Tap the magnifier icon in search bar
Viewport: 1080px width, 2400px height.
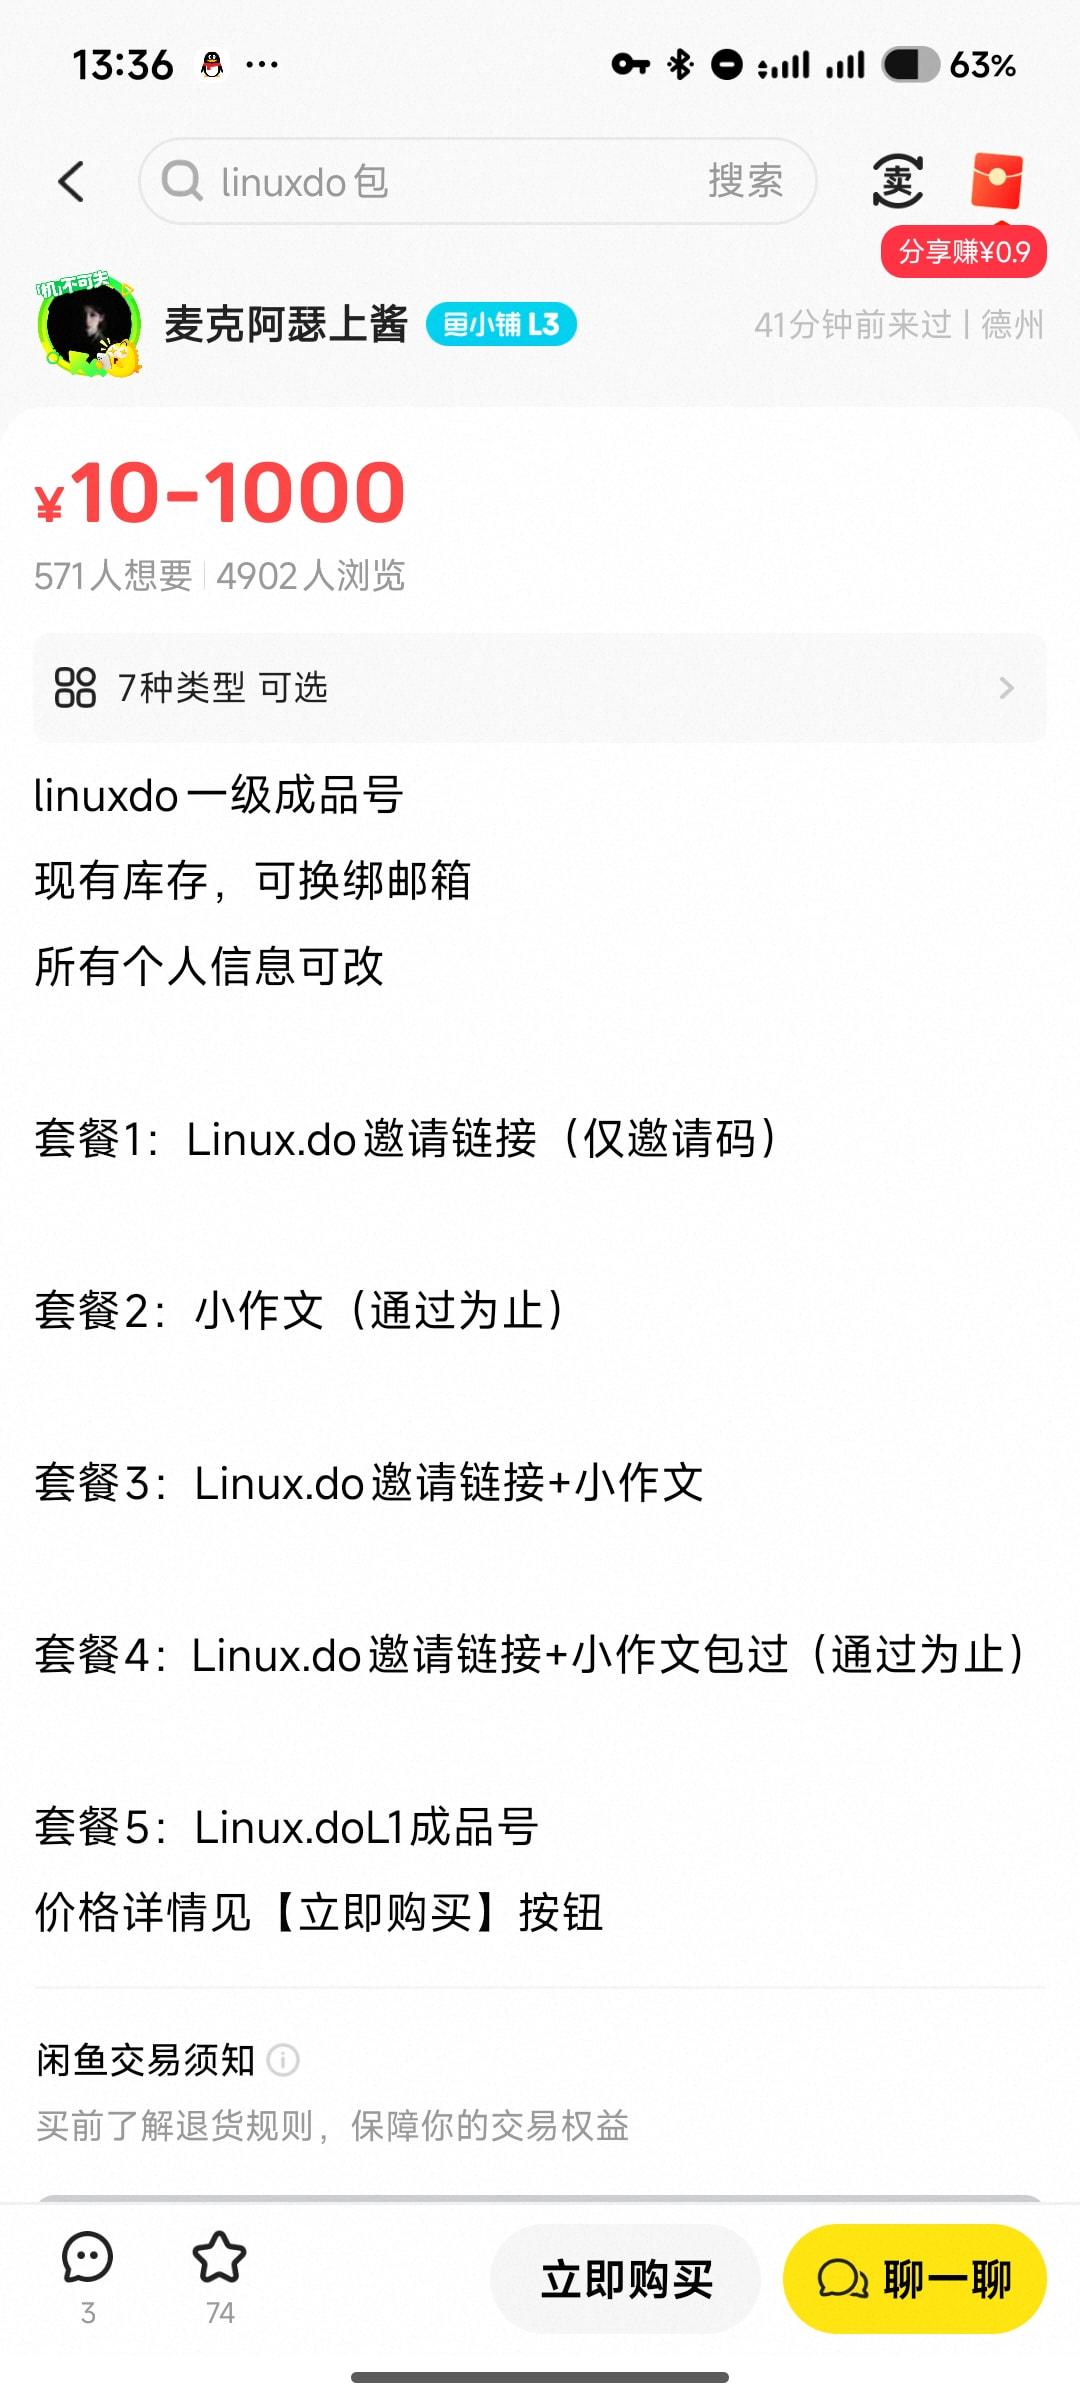coord(182,181)
